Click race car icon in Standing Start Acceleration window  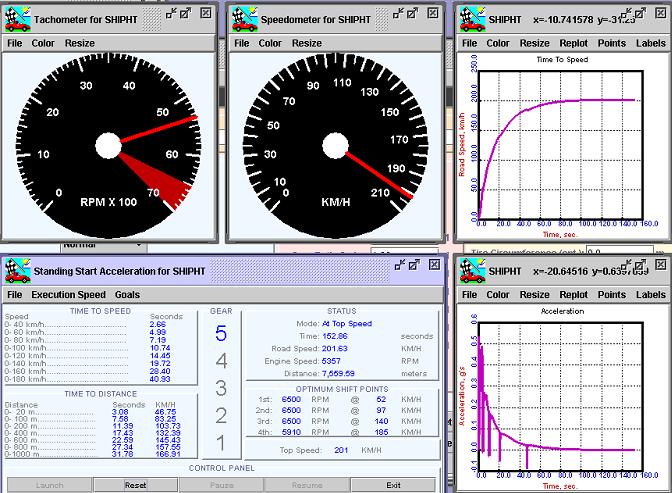pos(18,271)
